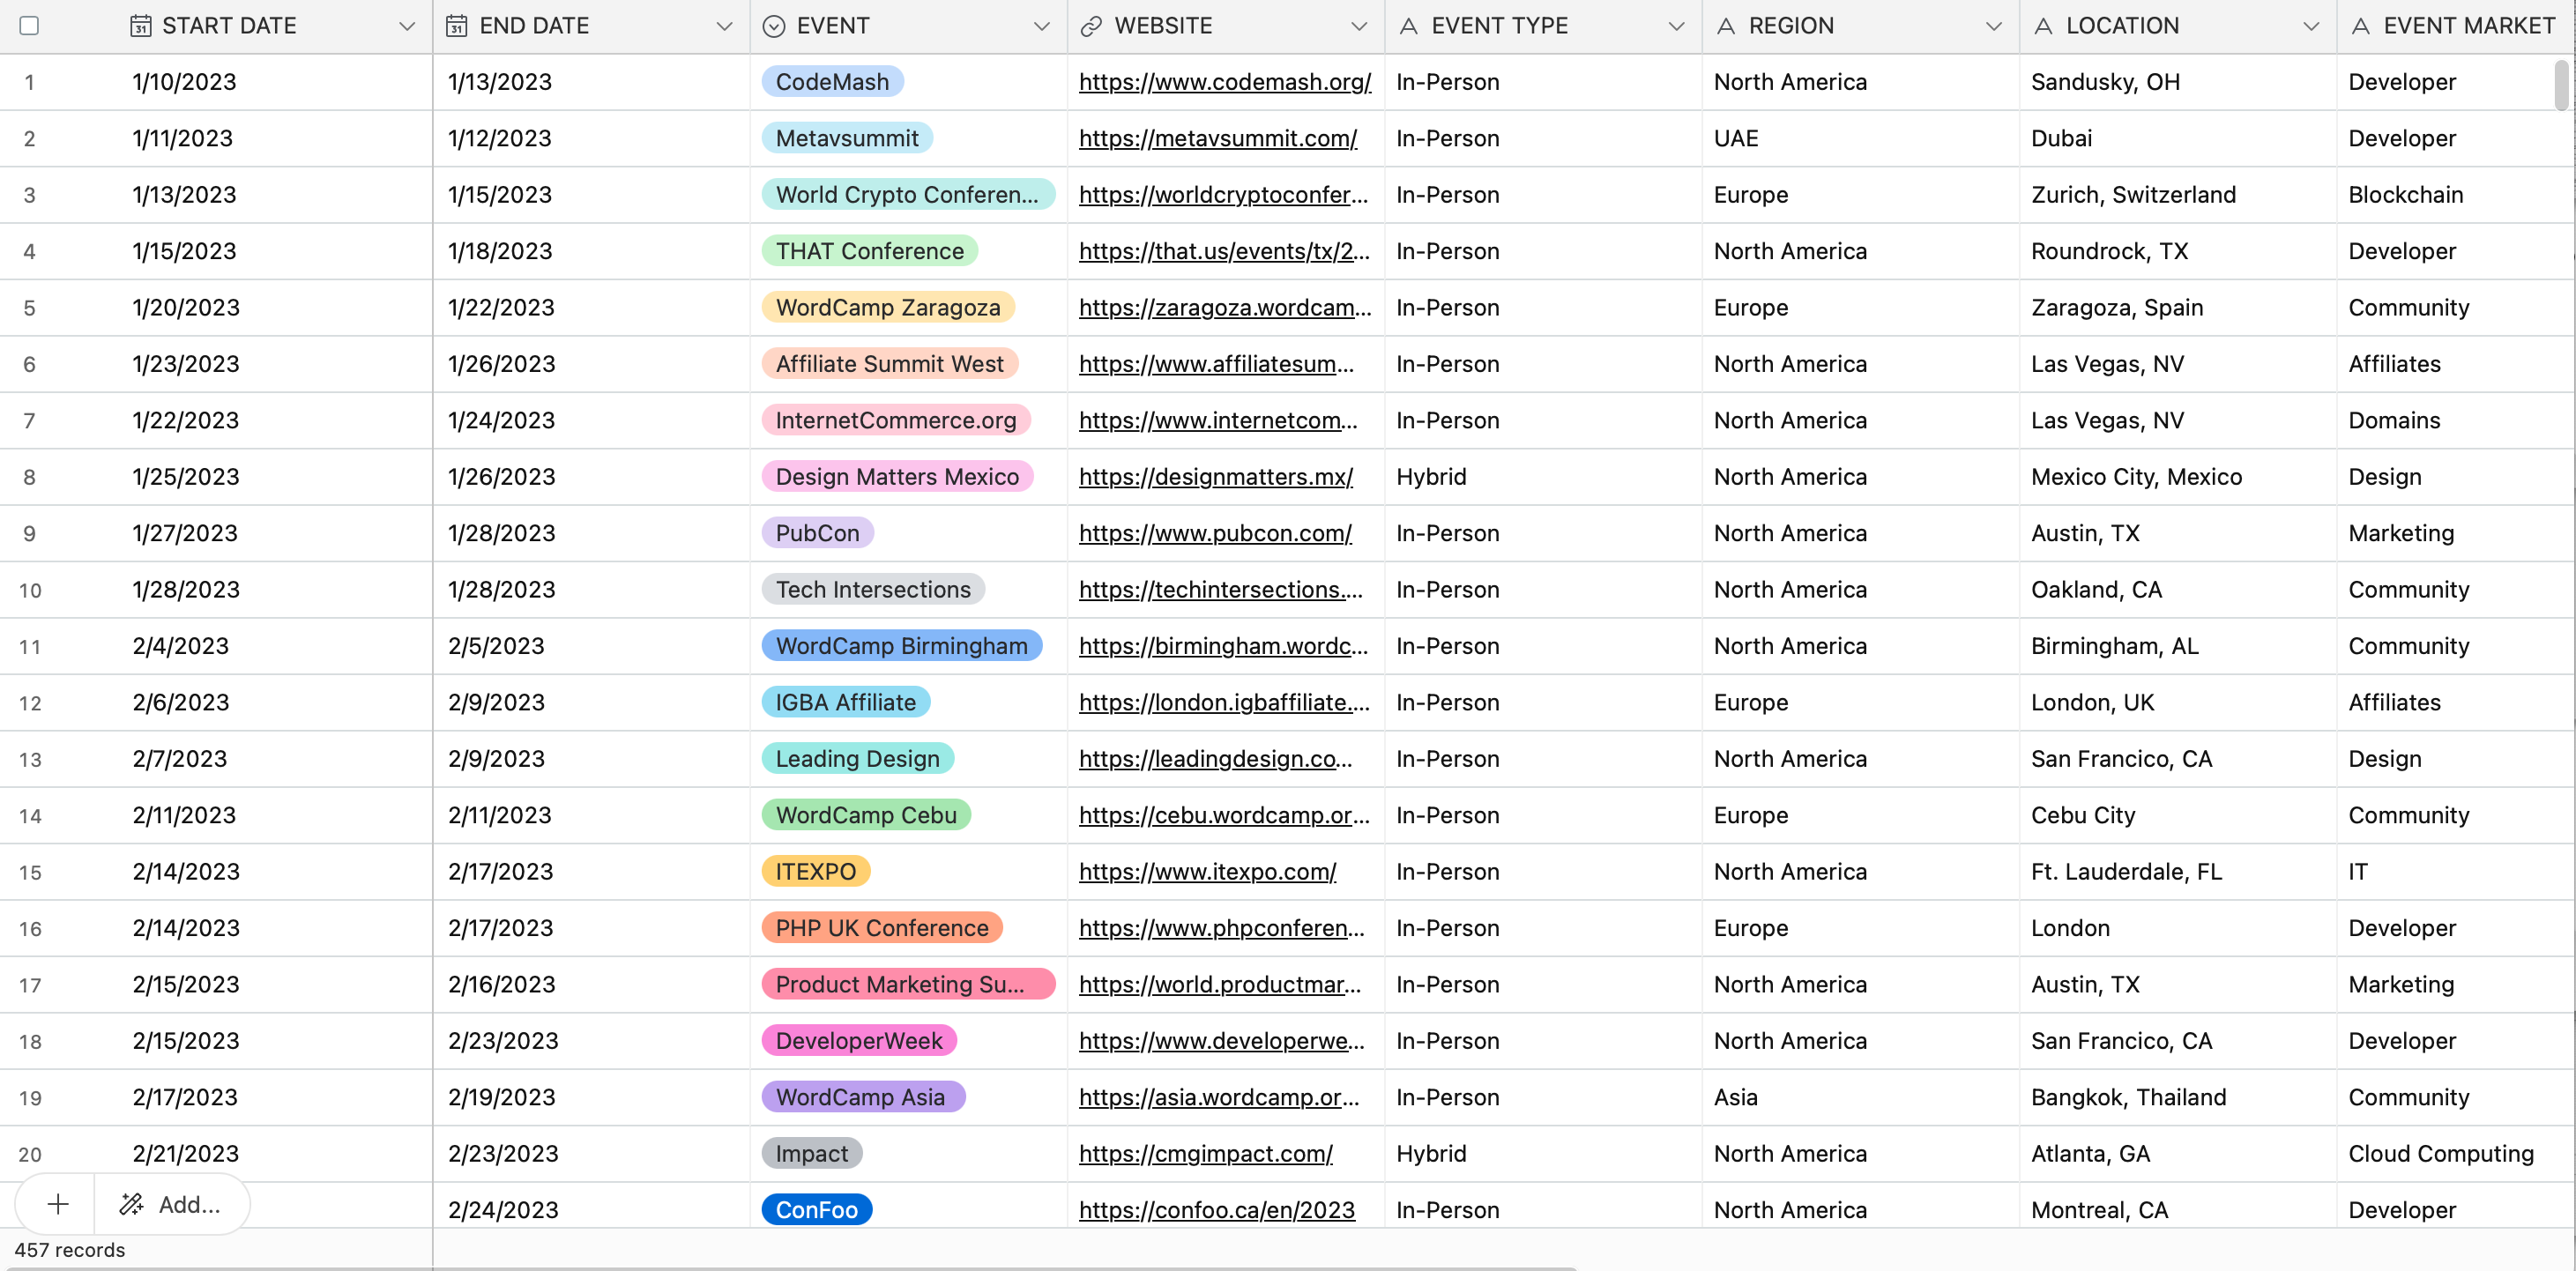
Task: Select the ITEXPO event cell
Action: 908,872
